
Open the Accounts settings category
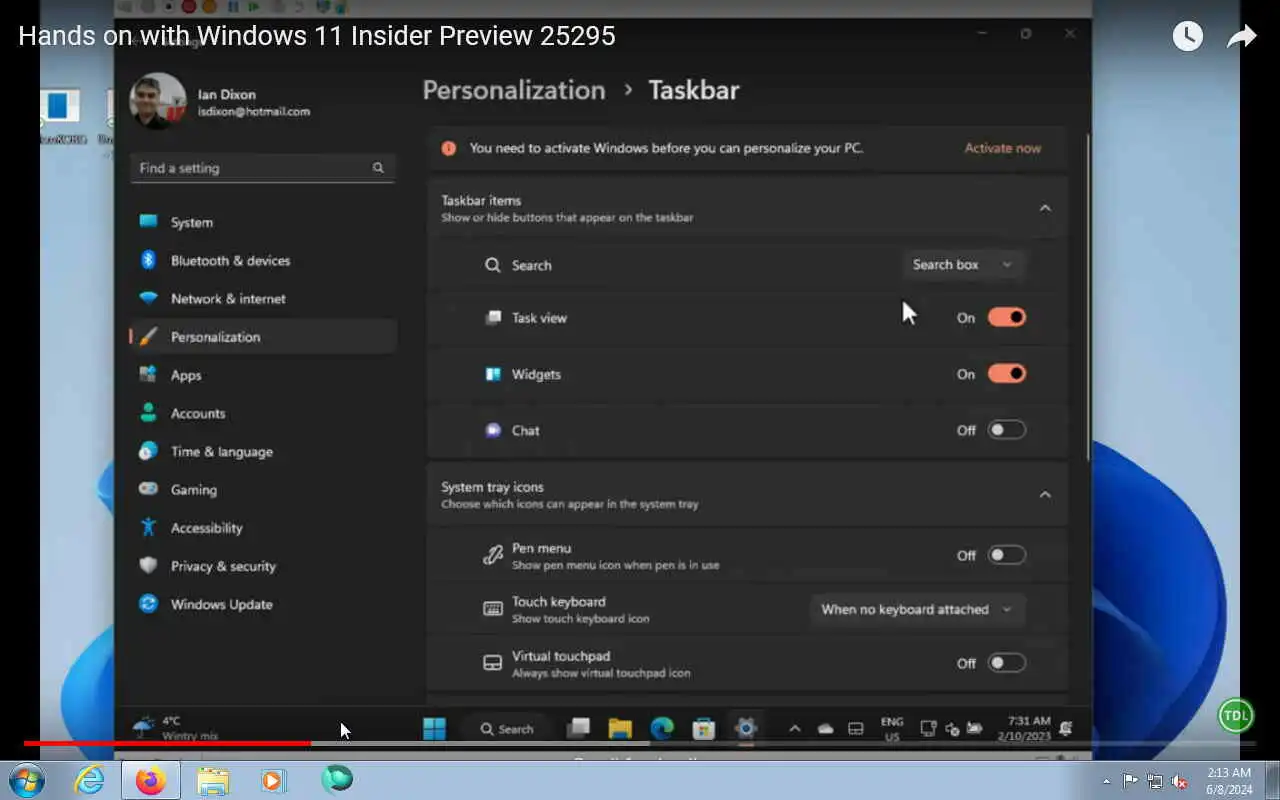tap(264, 413)
